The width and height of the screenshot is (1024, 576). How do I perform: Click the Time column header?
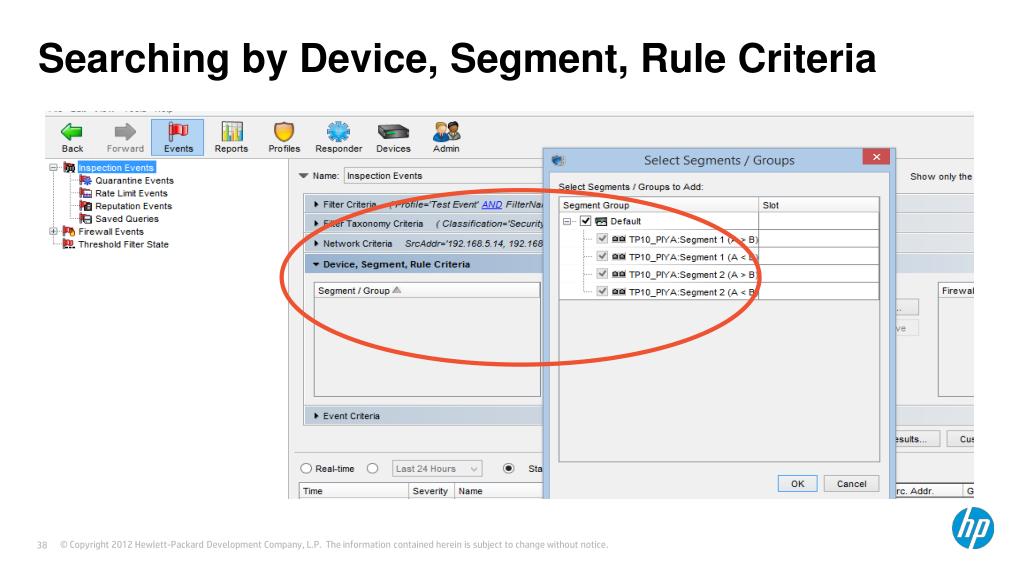[x=354, y=491]
